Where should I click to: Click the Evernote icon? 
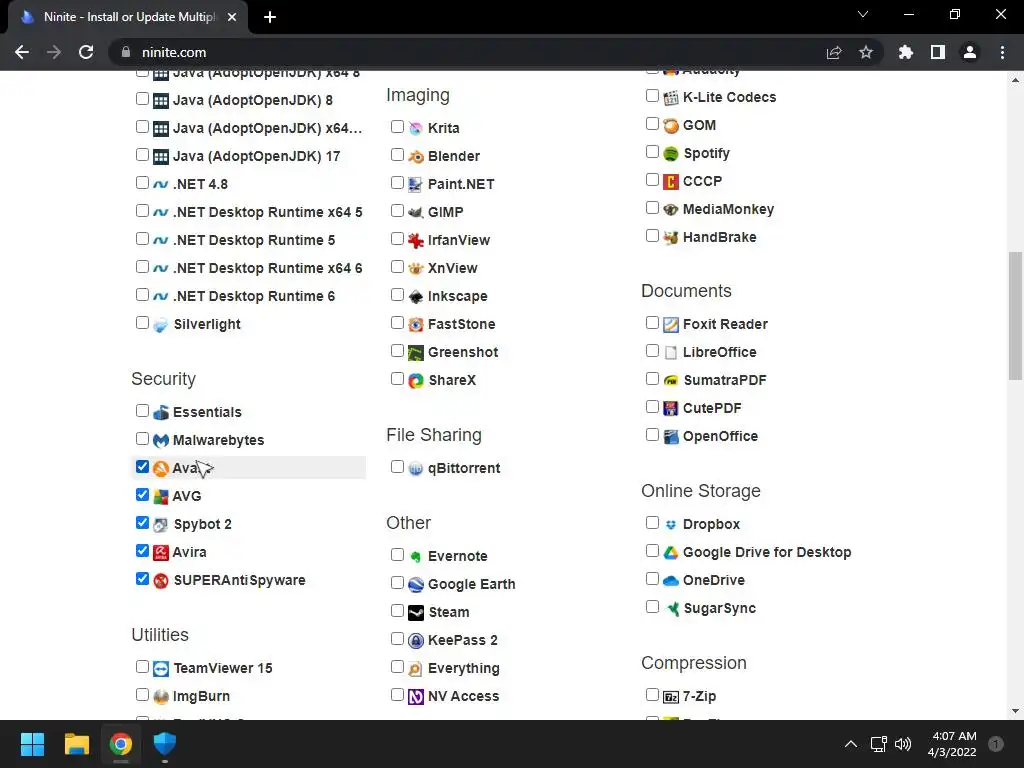415,556
